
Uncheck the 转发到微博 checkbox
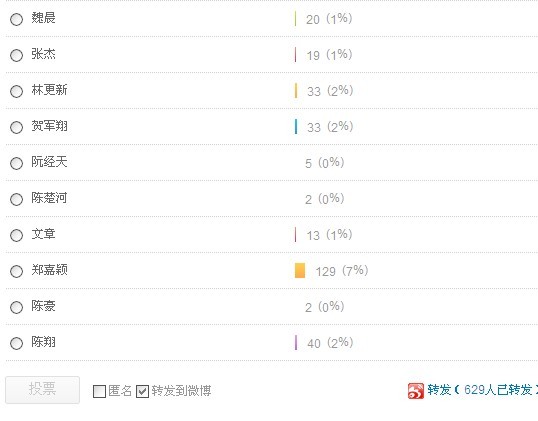coord(142,391)
